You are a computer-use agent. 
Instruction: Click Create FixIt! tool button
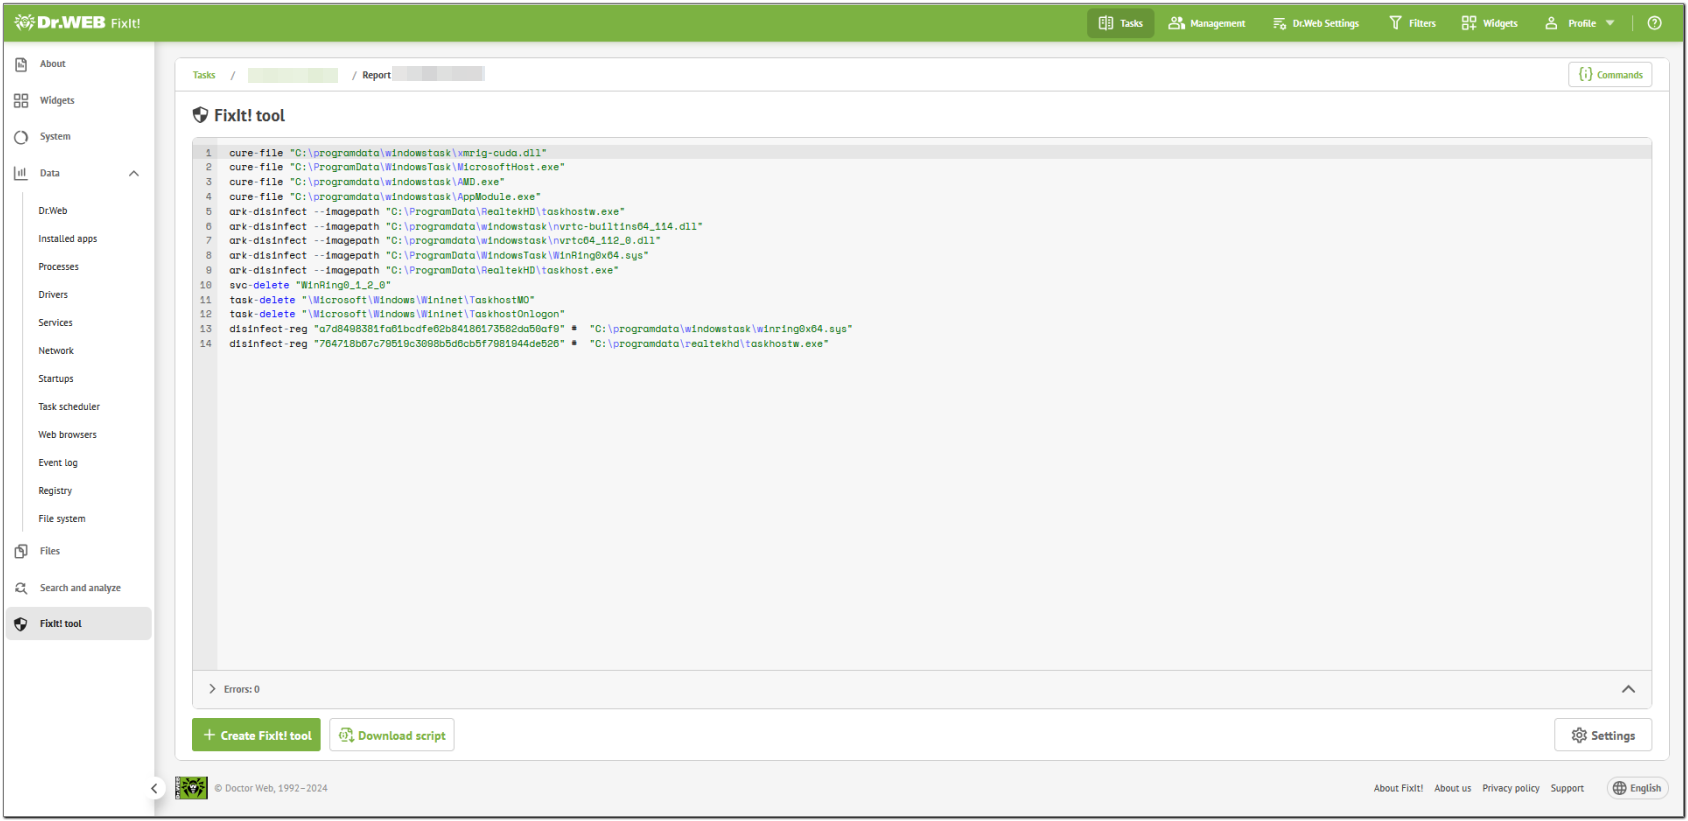click(256, 735)
